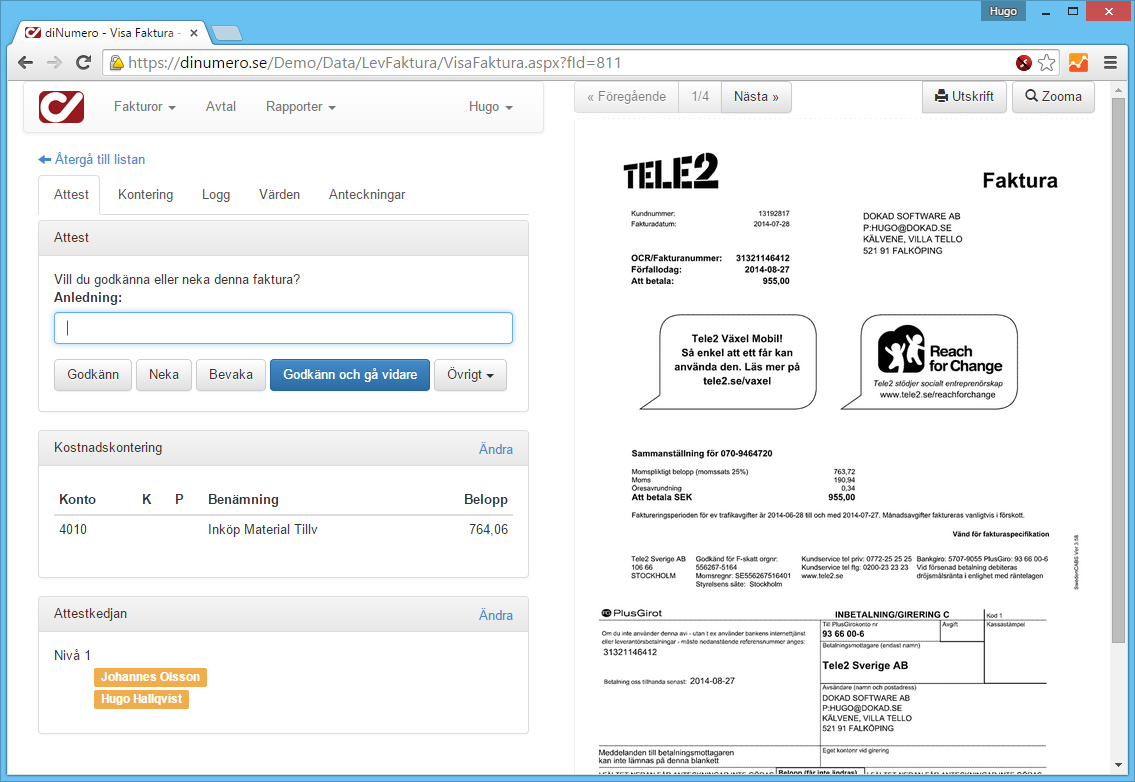Click the Bevaka button
Image resolution: width=1135 pixels, height=782 pixels.
tap(231, 374)
